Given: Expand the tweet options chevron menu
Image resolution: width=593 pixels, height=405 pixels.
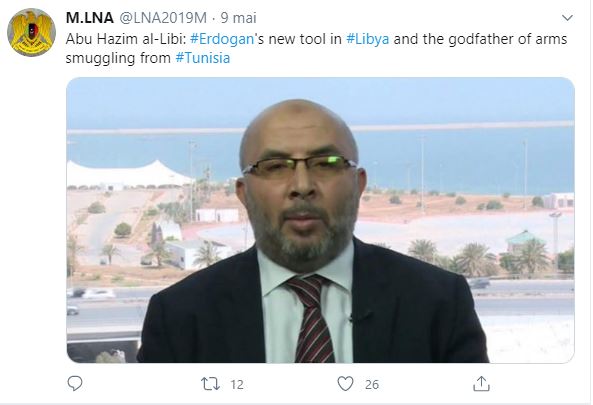Looking at the screenshot, I should point(567,18).
